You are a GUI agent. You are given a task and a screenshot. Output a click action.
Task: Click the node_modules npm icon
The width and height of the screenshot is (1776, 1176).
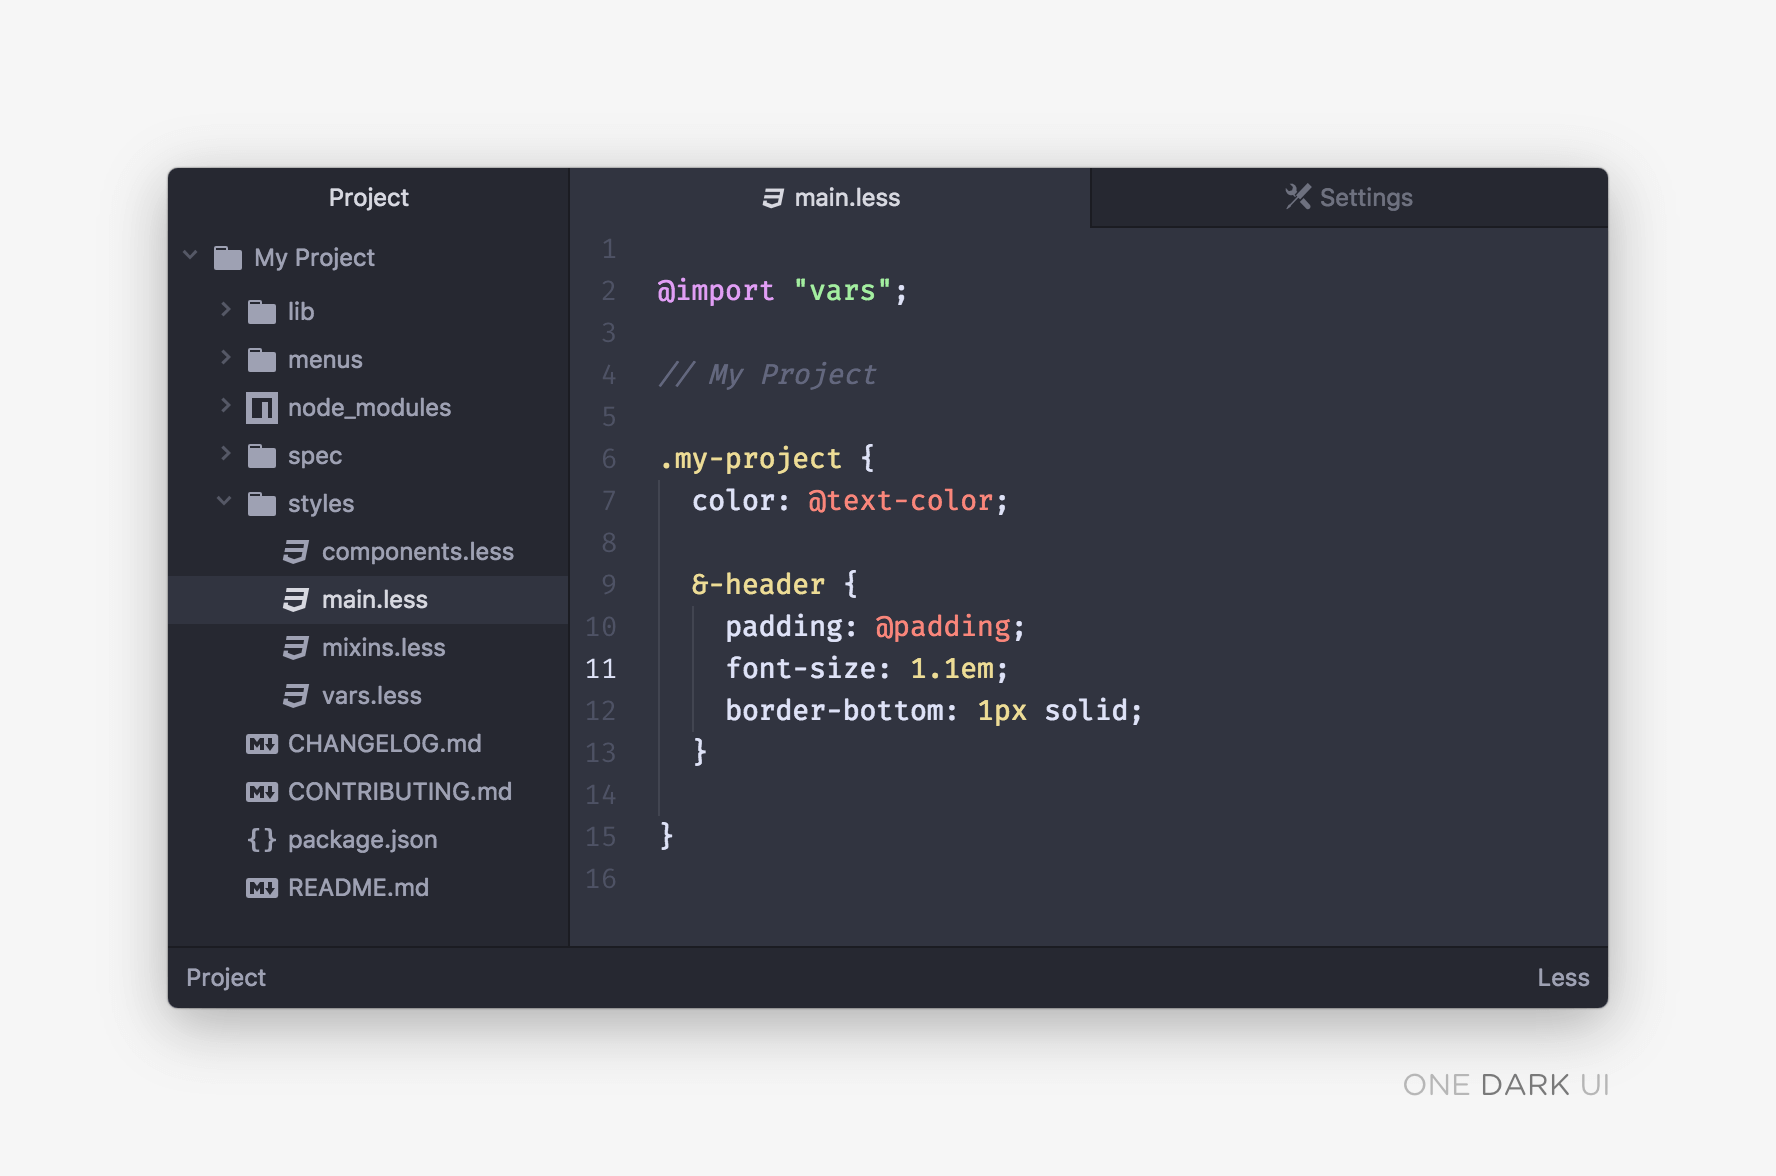(x=262, y=408)
